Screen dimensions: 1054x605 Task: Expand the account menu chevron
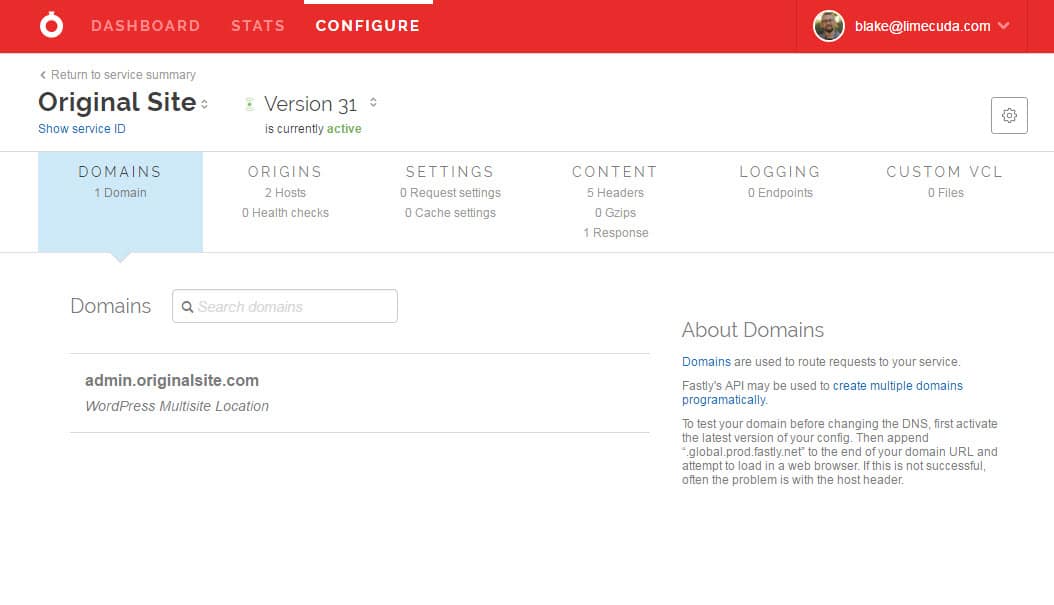click(x=1004, y=26)
